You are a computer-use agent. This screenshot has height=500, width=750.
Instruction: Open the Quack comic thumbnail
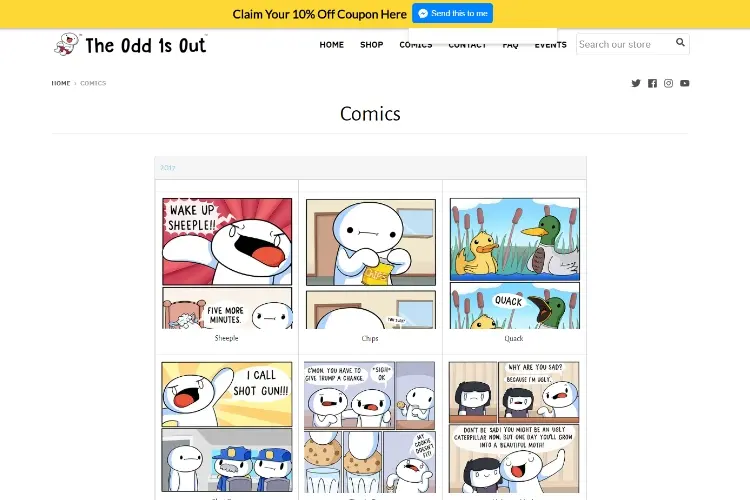click(515, 264)
